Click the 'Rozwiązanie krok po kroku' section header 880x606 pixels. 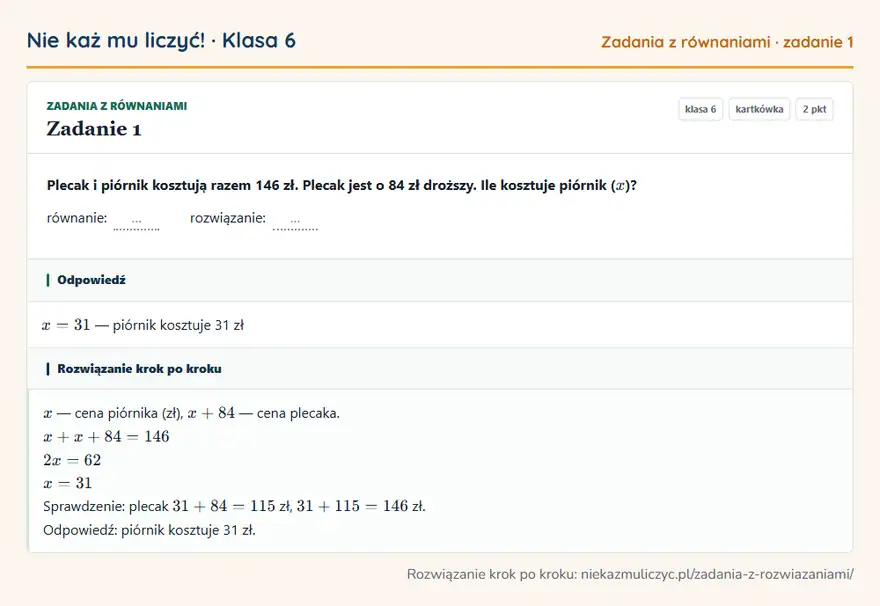click(x=440, y=369)
